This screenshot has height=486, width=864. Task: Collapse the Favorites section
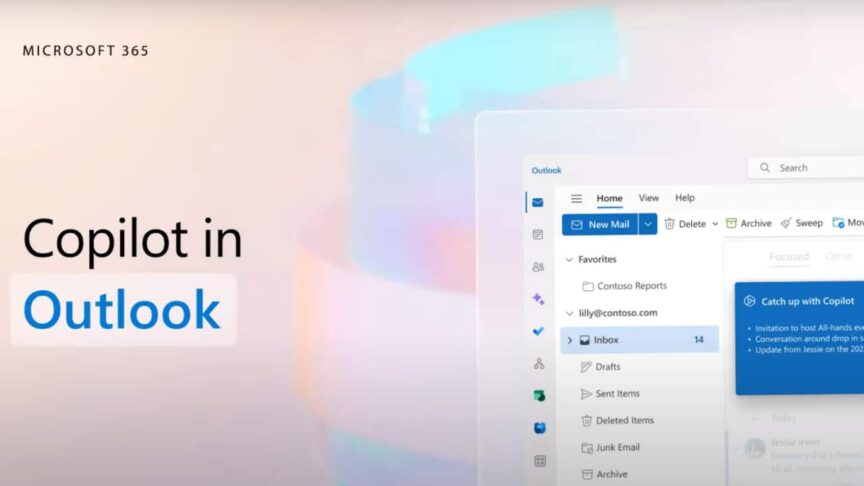click(x=569, y=260)
